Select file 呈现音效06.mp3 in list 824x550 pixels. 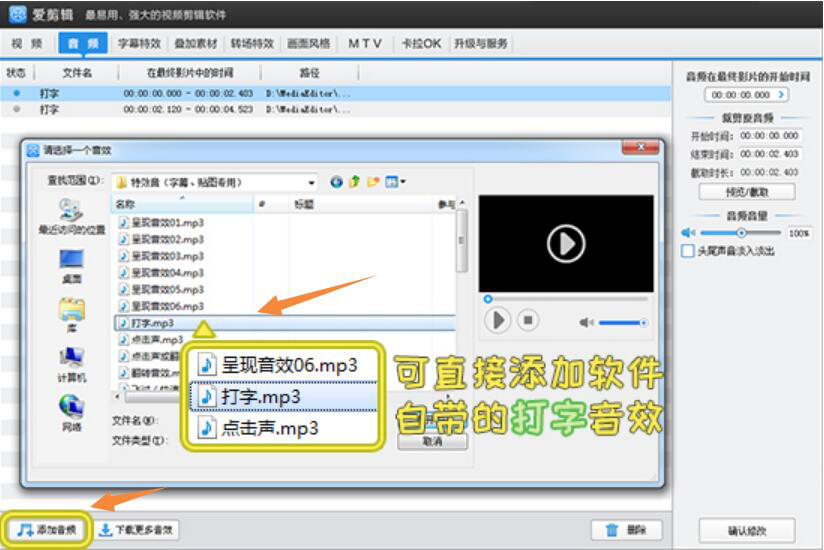tap(161, 306)
